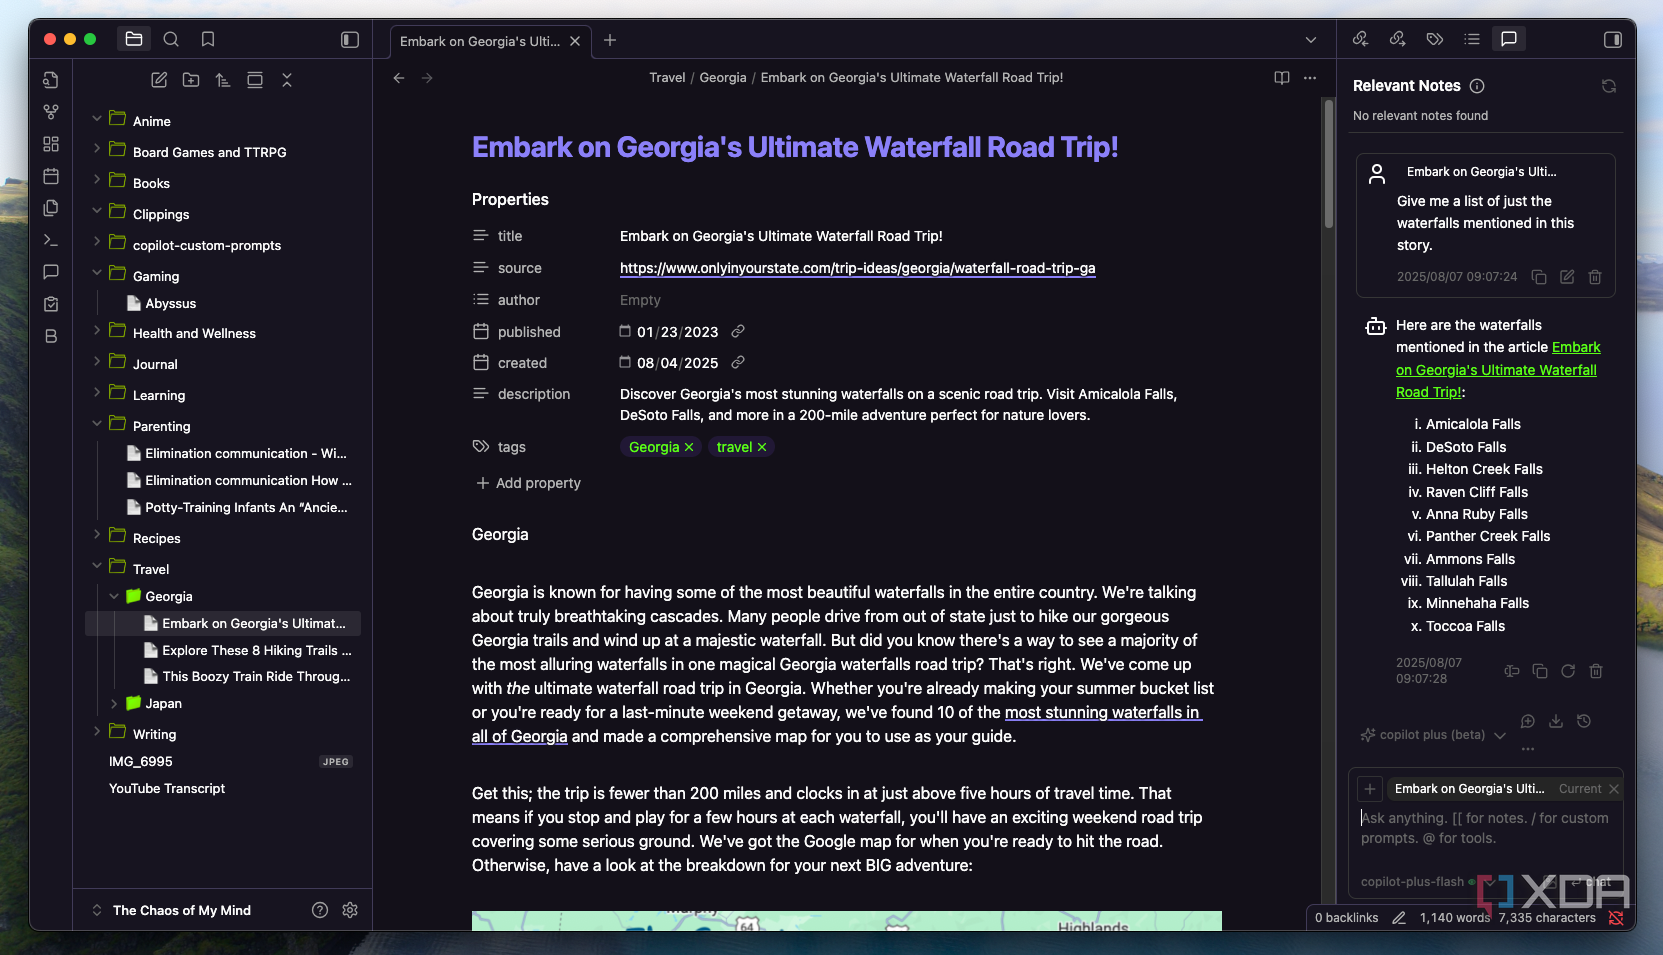Delete the AI waterfall list response
The height and width of the screenshot is (955, 1663).
pyautogui.click(x=1596, y=671)
